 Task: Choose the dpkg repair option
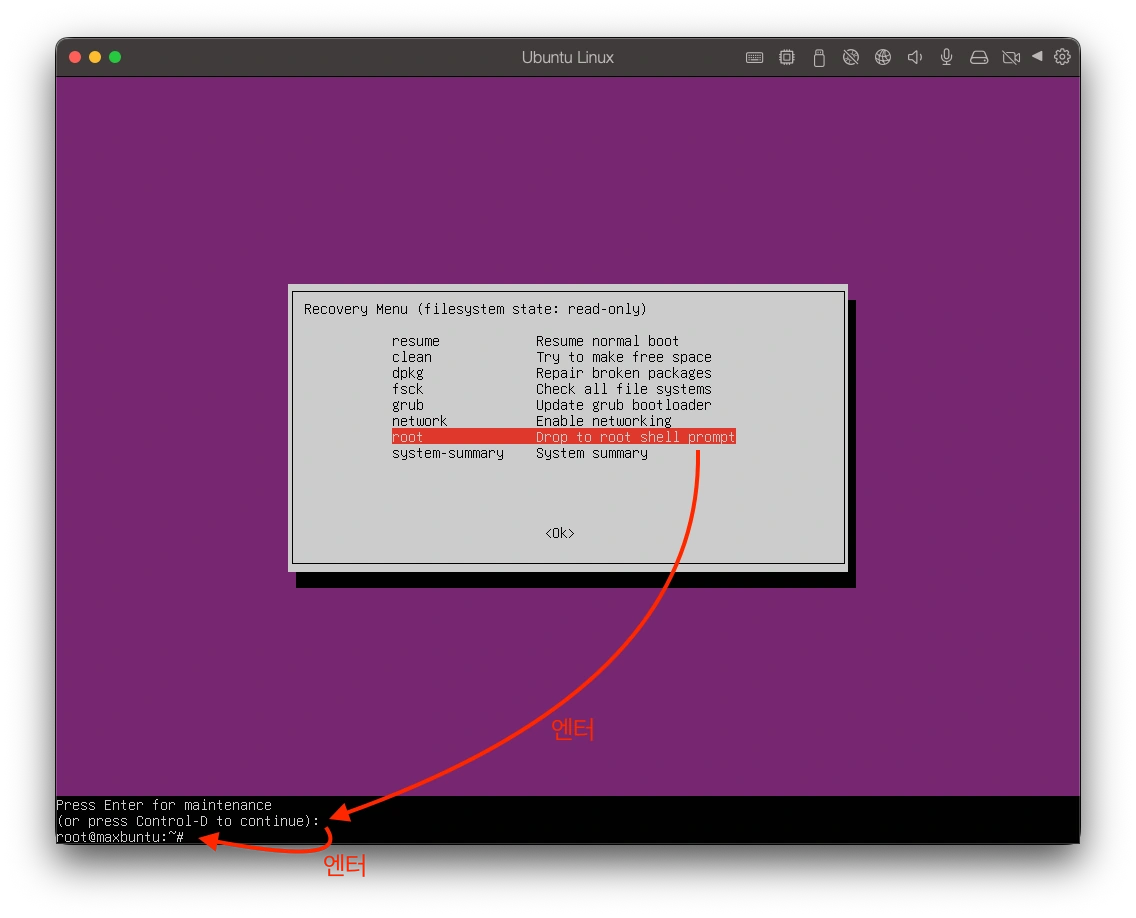pos(407,373)
